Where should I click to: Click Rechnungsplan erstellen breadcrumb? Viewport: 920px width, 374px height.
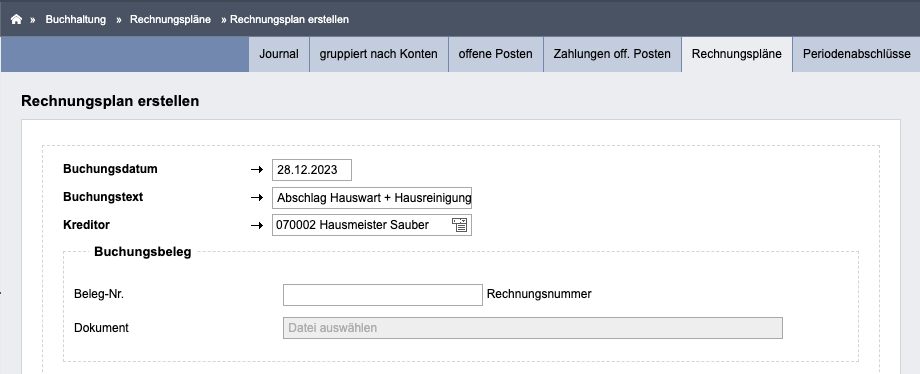pyautogui.click(x=289, y=19)
